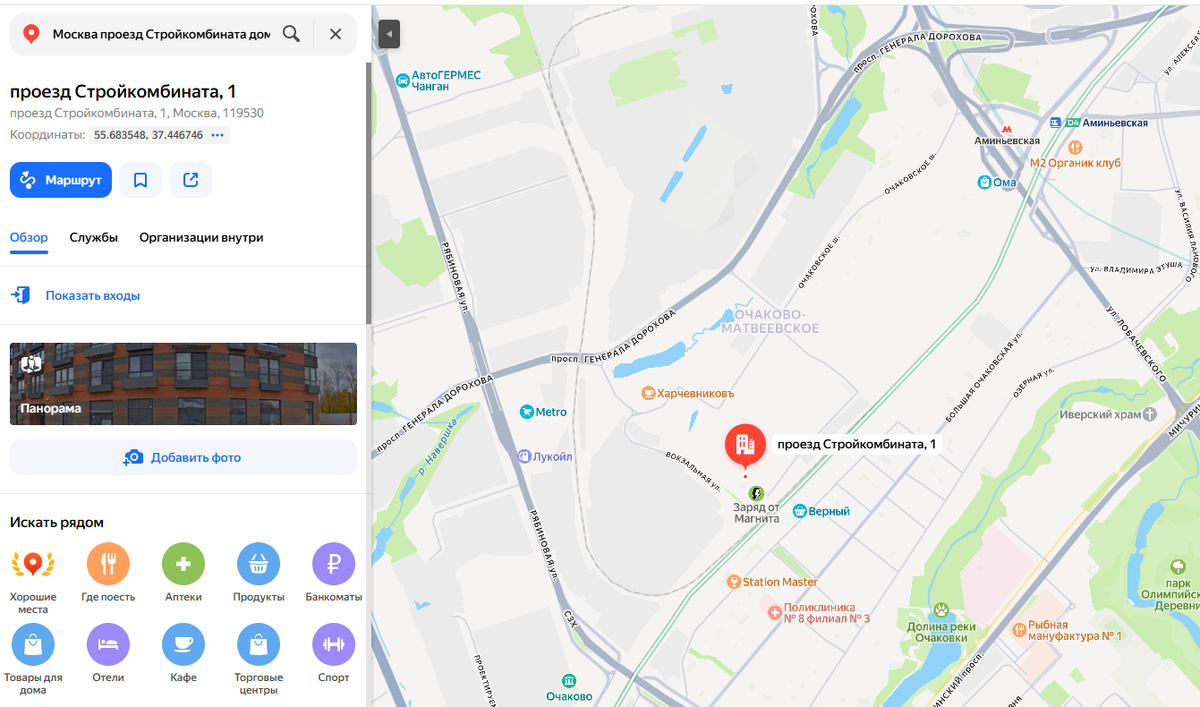
Task: Click Показать входы link
Action: tap(92, 296)
